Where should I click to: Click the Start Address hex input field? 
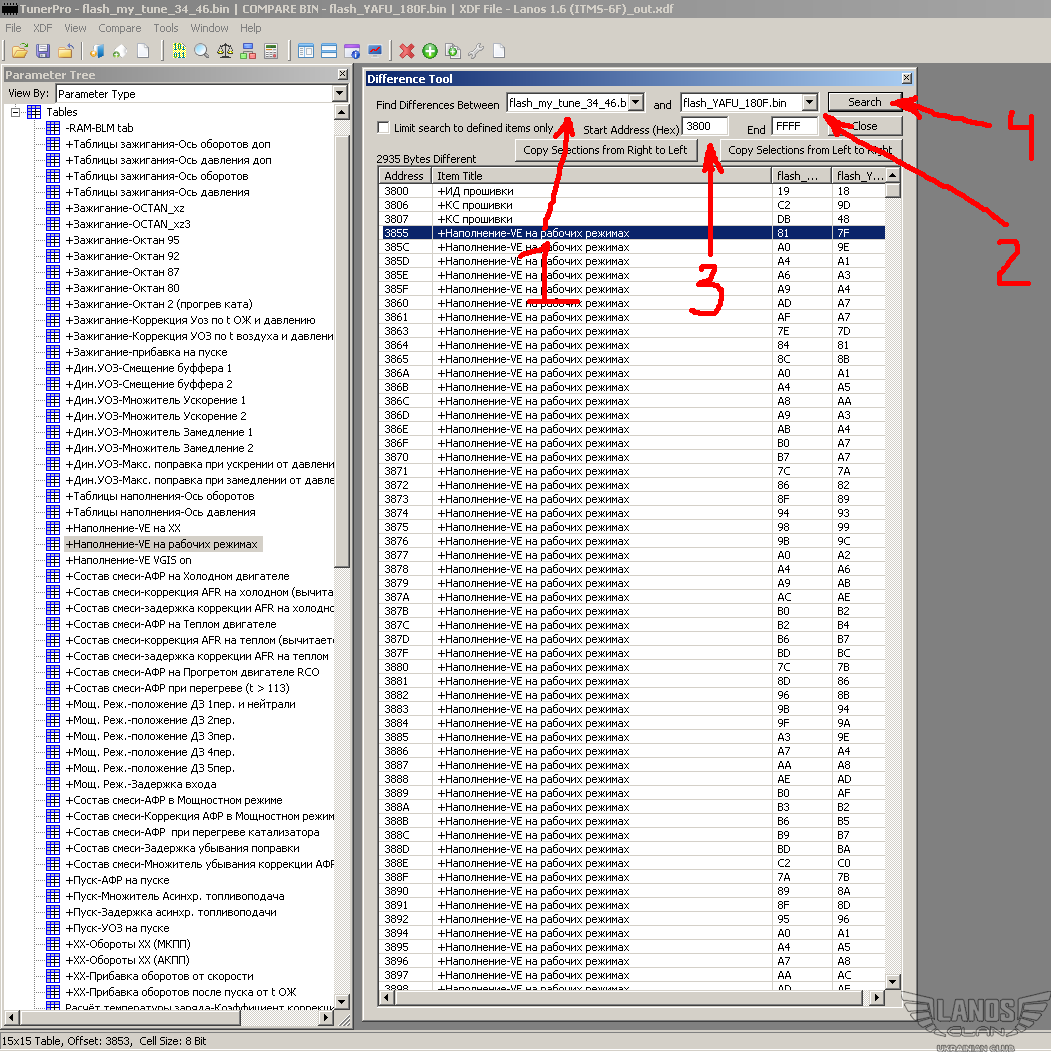(704, 127)
